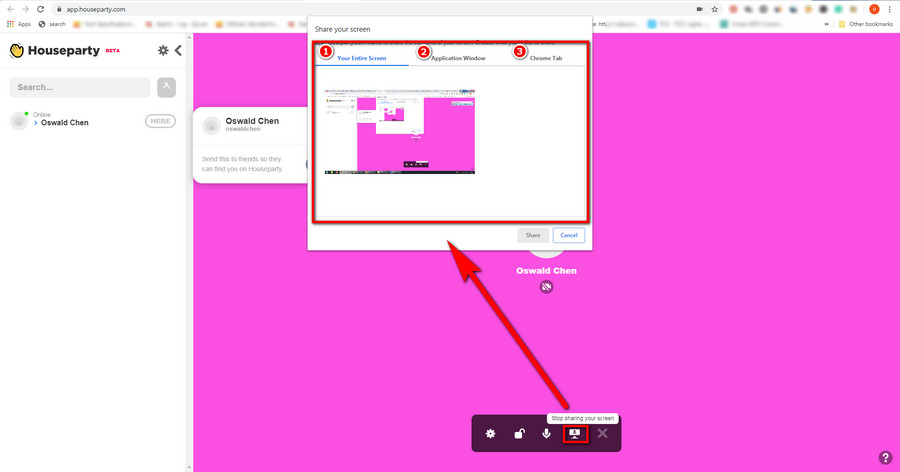The image size is (900, 472).
Task: Switch to Chrome Tab tab
Action: tap(546, 58)
